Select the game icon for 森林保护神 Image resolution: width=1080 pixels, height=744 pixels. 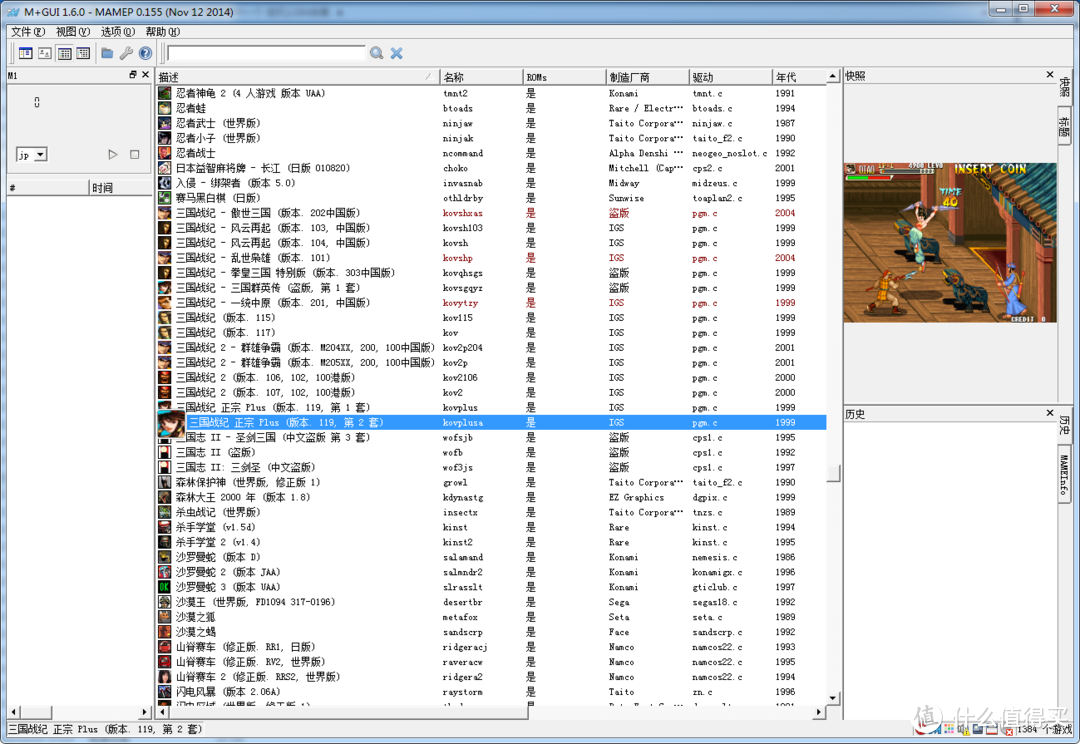coord(165,482)
